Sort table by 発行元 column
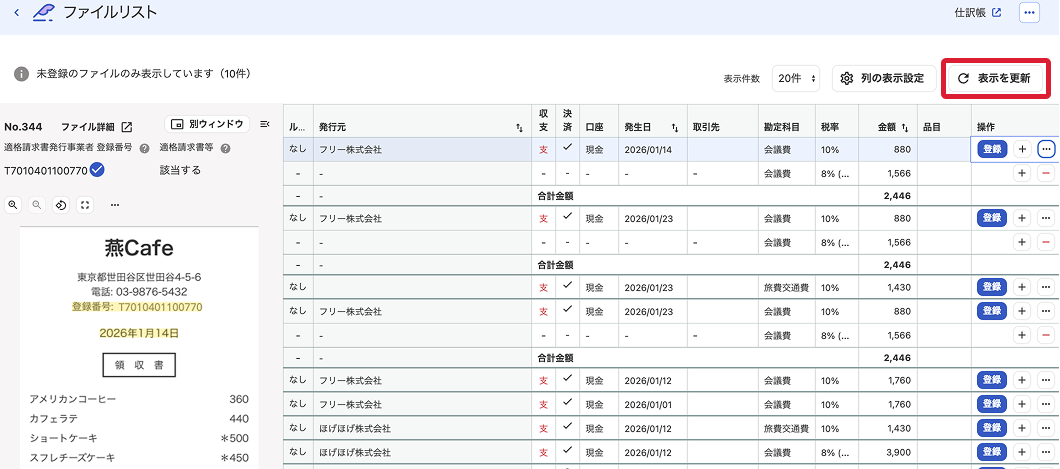This screenshot has height=469, width=1060. (519, 127)
